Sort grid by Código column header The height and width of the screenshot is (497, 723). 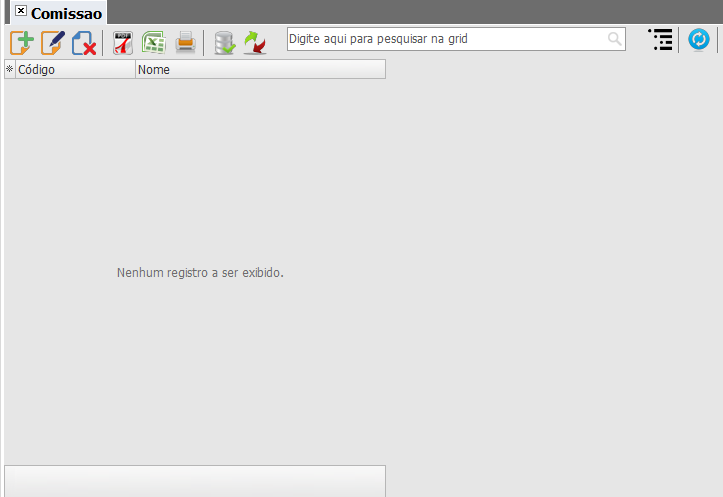click(x=75, y=70)
